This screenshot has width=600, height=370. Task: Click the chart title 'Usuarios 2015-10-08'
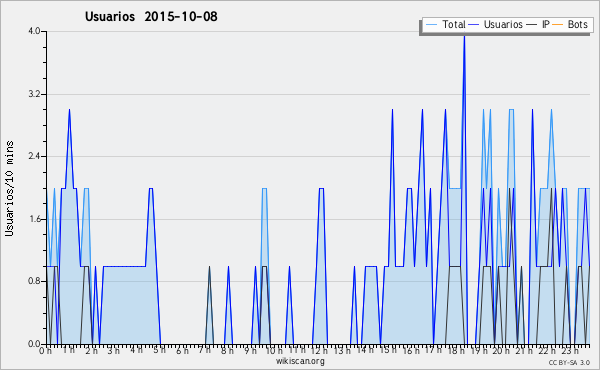coord(151,16)
